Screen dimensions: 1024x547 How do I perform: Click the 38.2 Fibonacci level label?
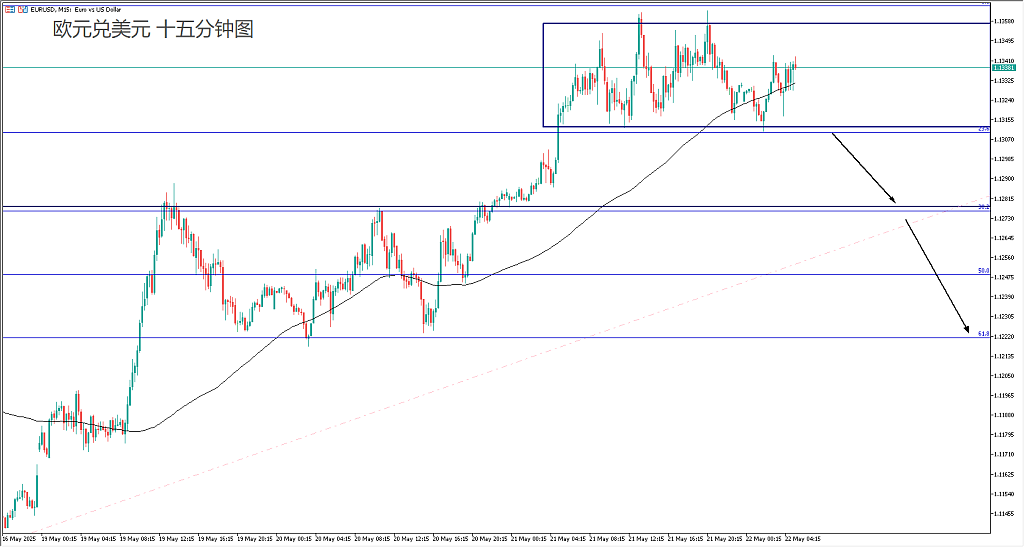(x=984, y=206)
